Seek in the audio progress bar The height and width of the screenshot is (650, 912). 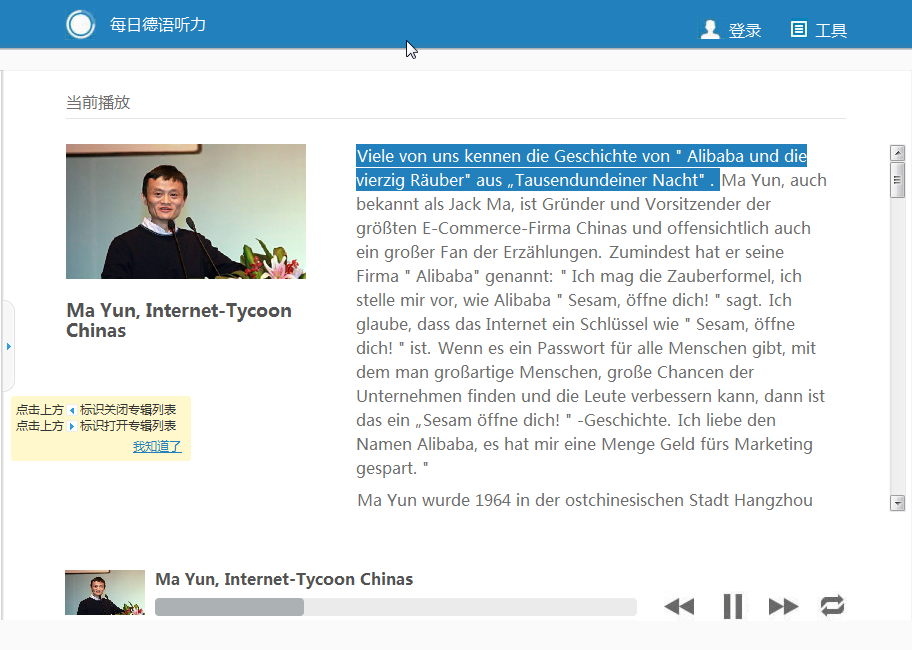click(x=396, y=607)
